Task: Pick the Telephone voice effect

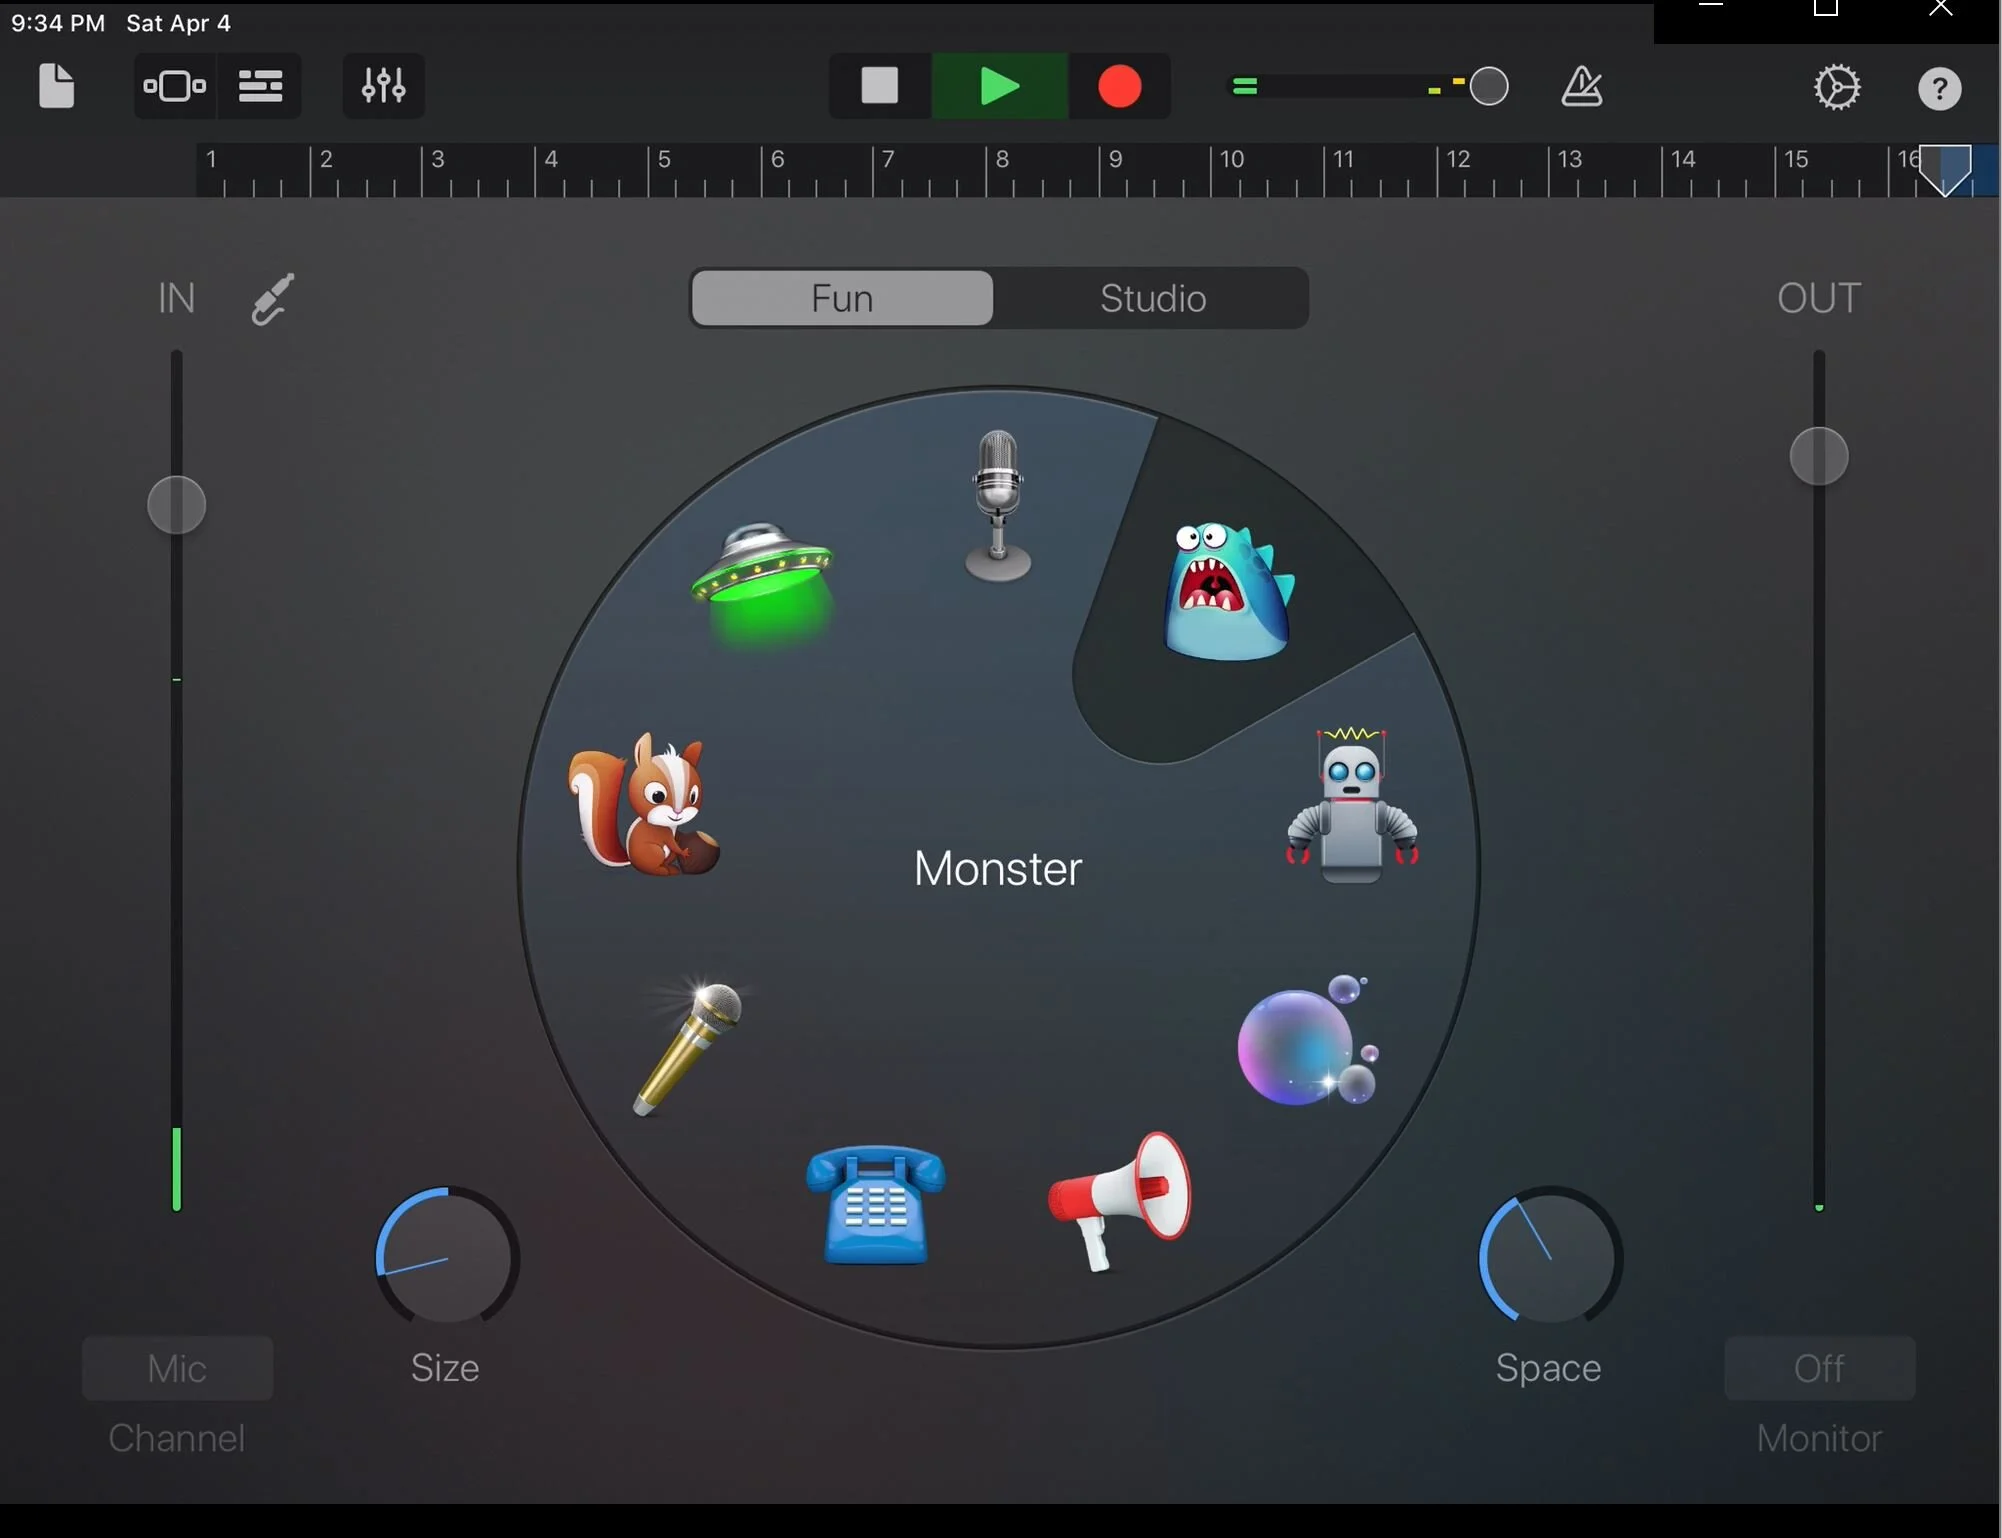Action: (875, 1205)
